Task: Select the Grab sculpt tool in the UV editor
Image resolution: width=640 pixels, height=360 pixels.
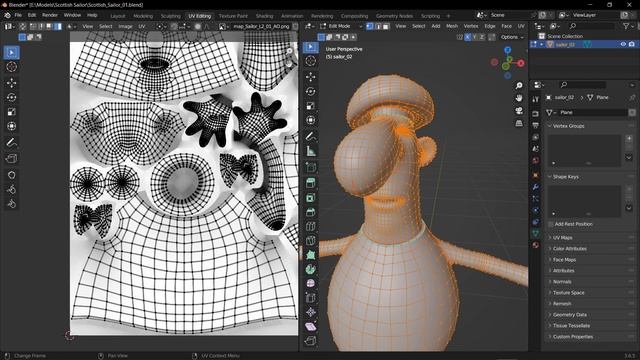Action: click(x=11, y=175)
